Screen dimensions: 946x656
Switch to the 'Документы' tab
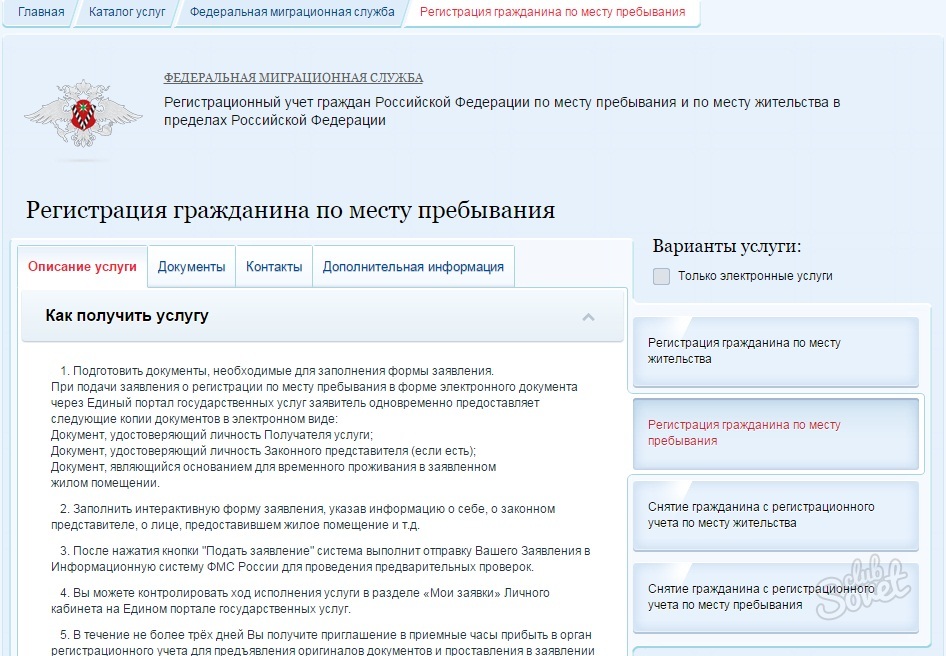pyautogui.click(x=191, y=267)
